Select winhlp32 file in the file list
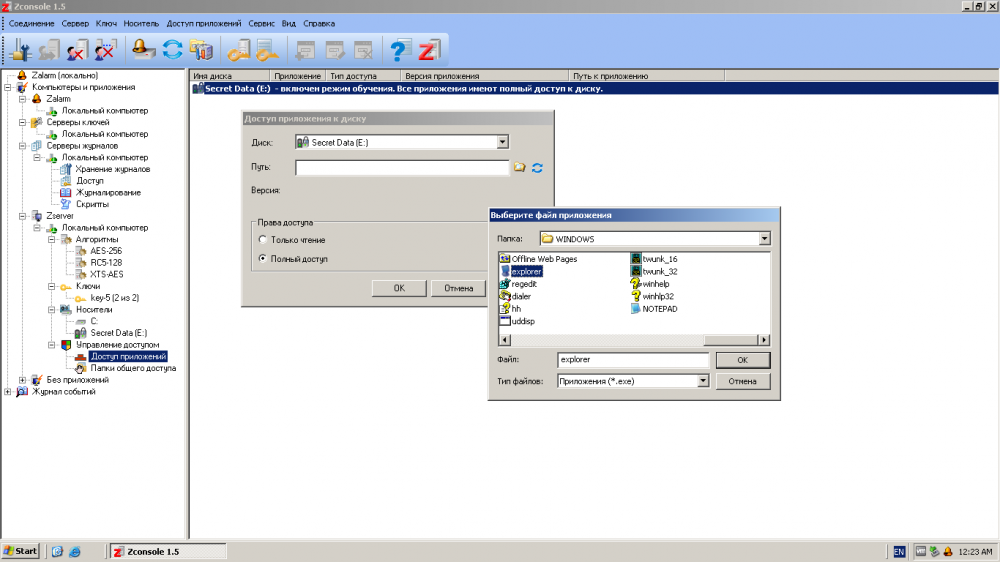Viewport: 1000px width, 562px height. pos(652,296)
